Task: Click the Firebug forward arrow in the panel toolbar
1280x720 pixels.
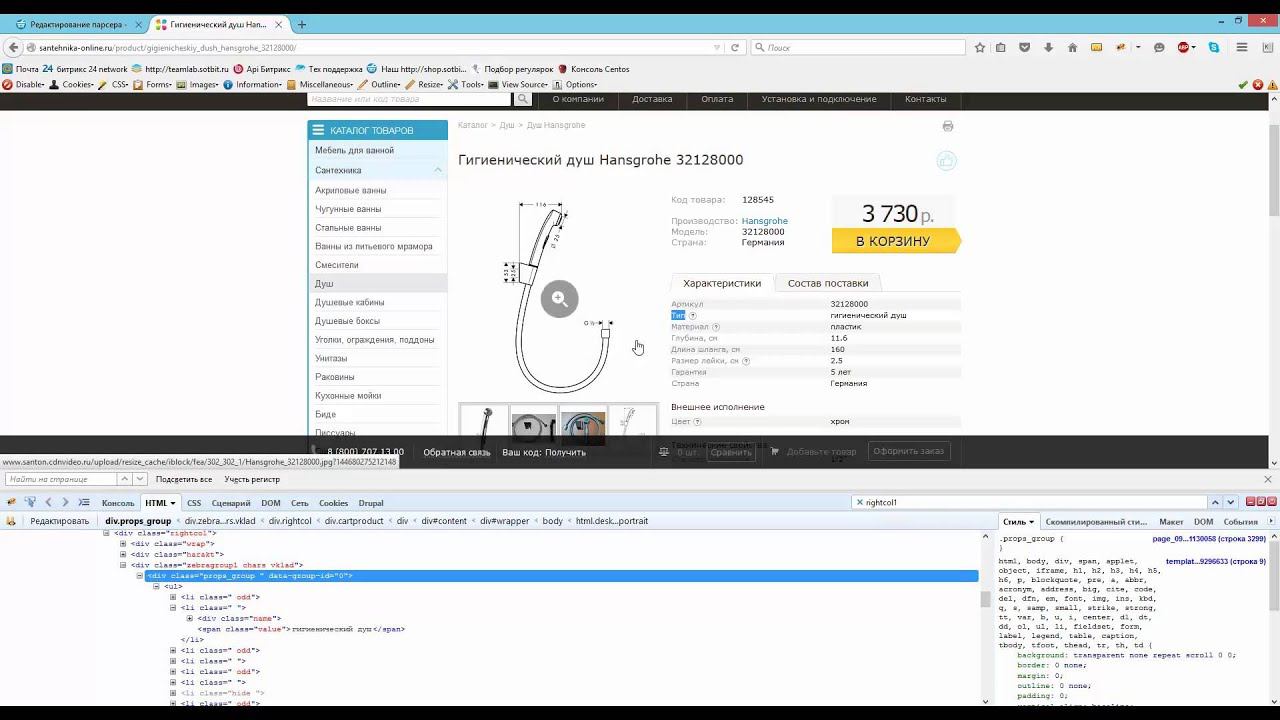Action: [65, 502]
